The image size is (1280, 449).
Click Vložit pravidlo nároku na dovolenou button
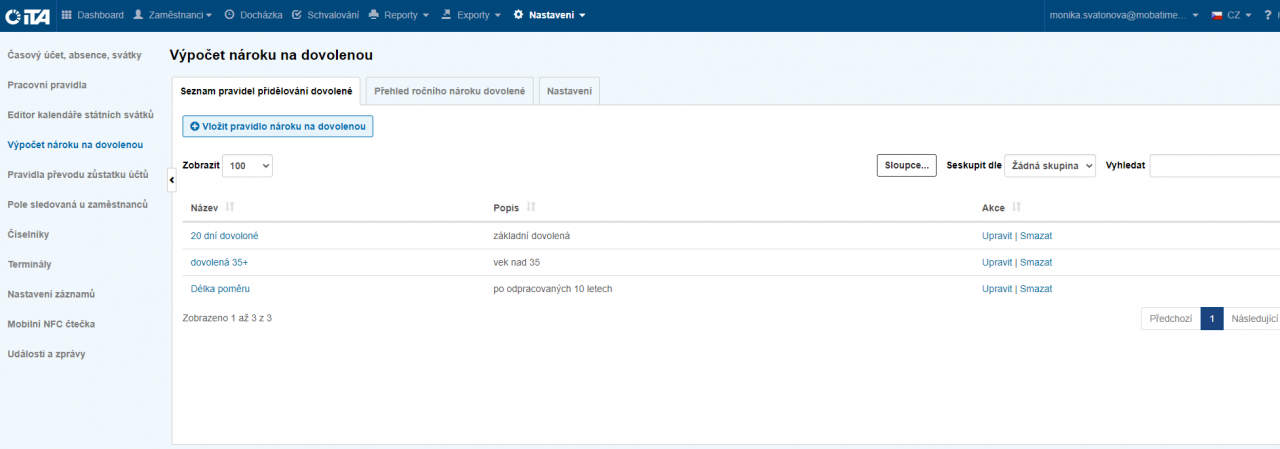[277, 126]
